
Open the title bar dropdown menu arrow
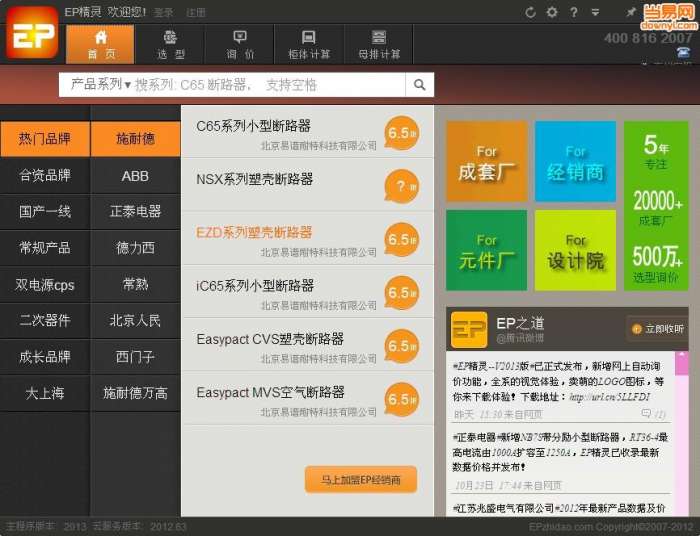pos(595,12)
